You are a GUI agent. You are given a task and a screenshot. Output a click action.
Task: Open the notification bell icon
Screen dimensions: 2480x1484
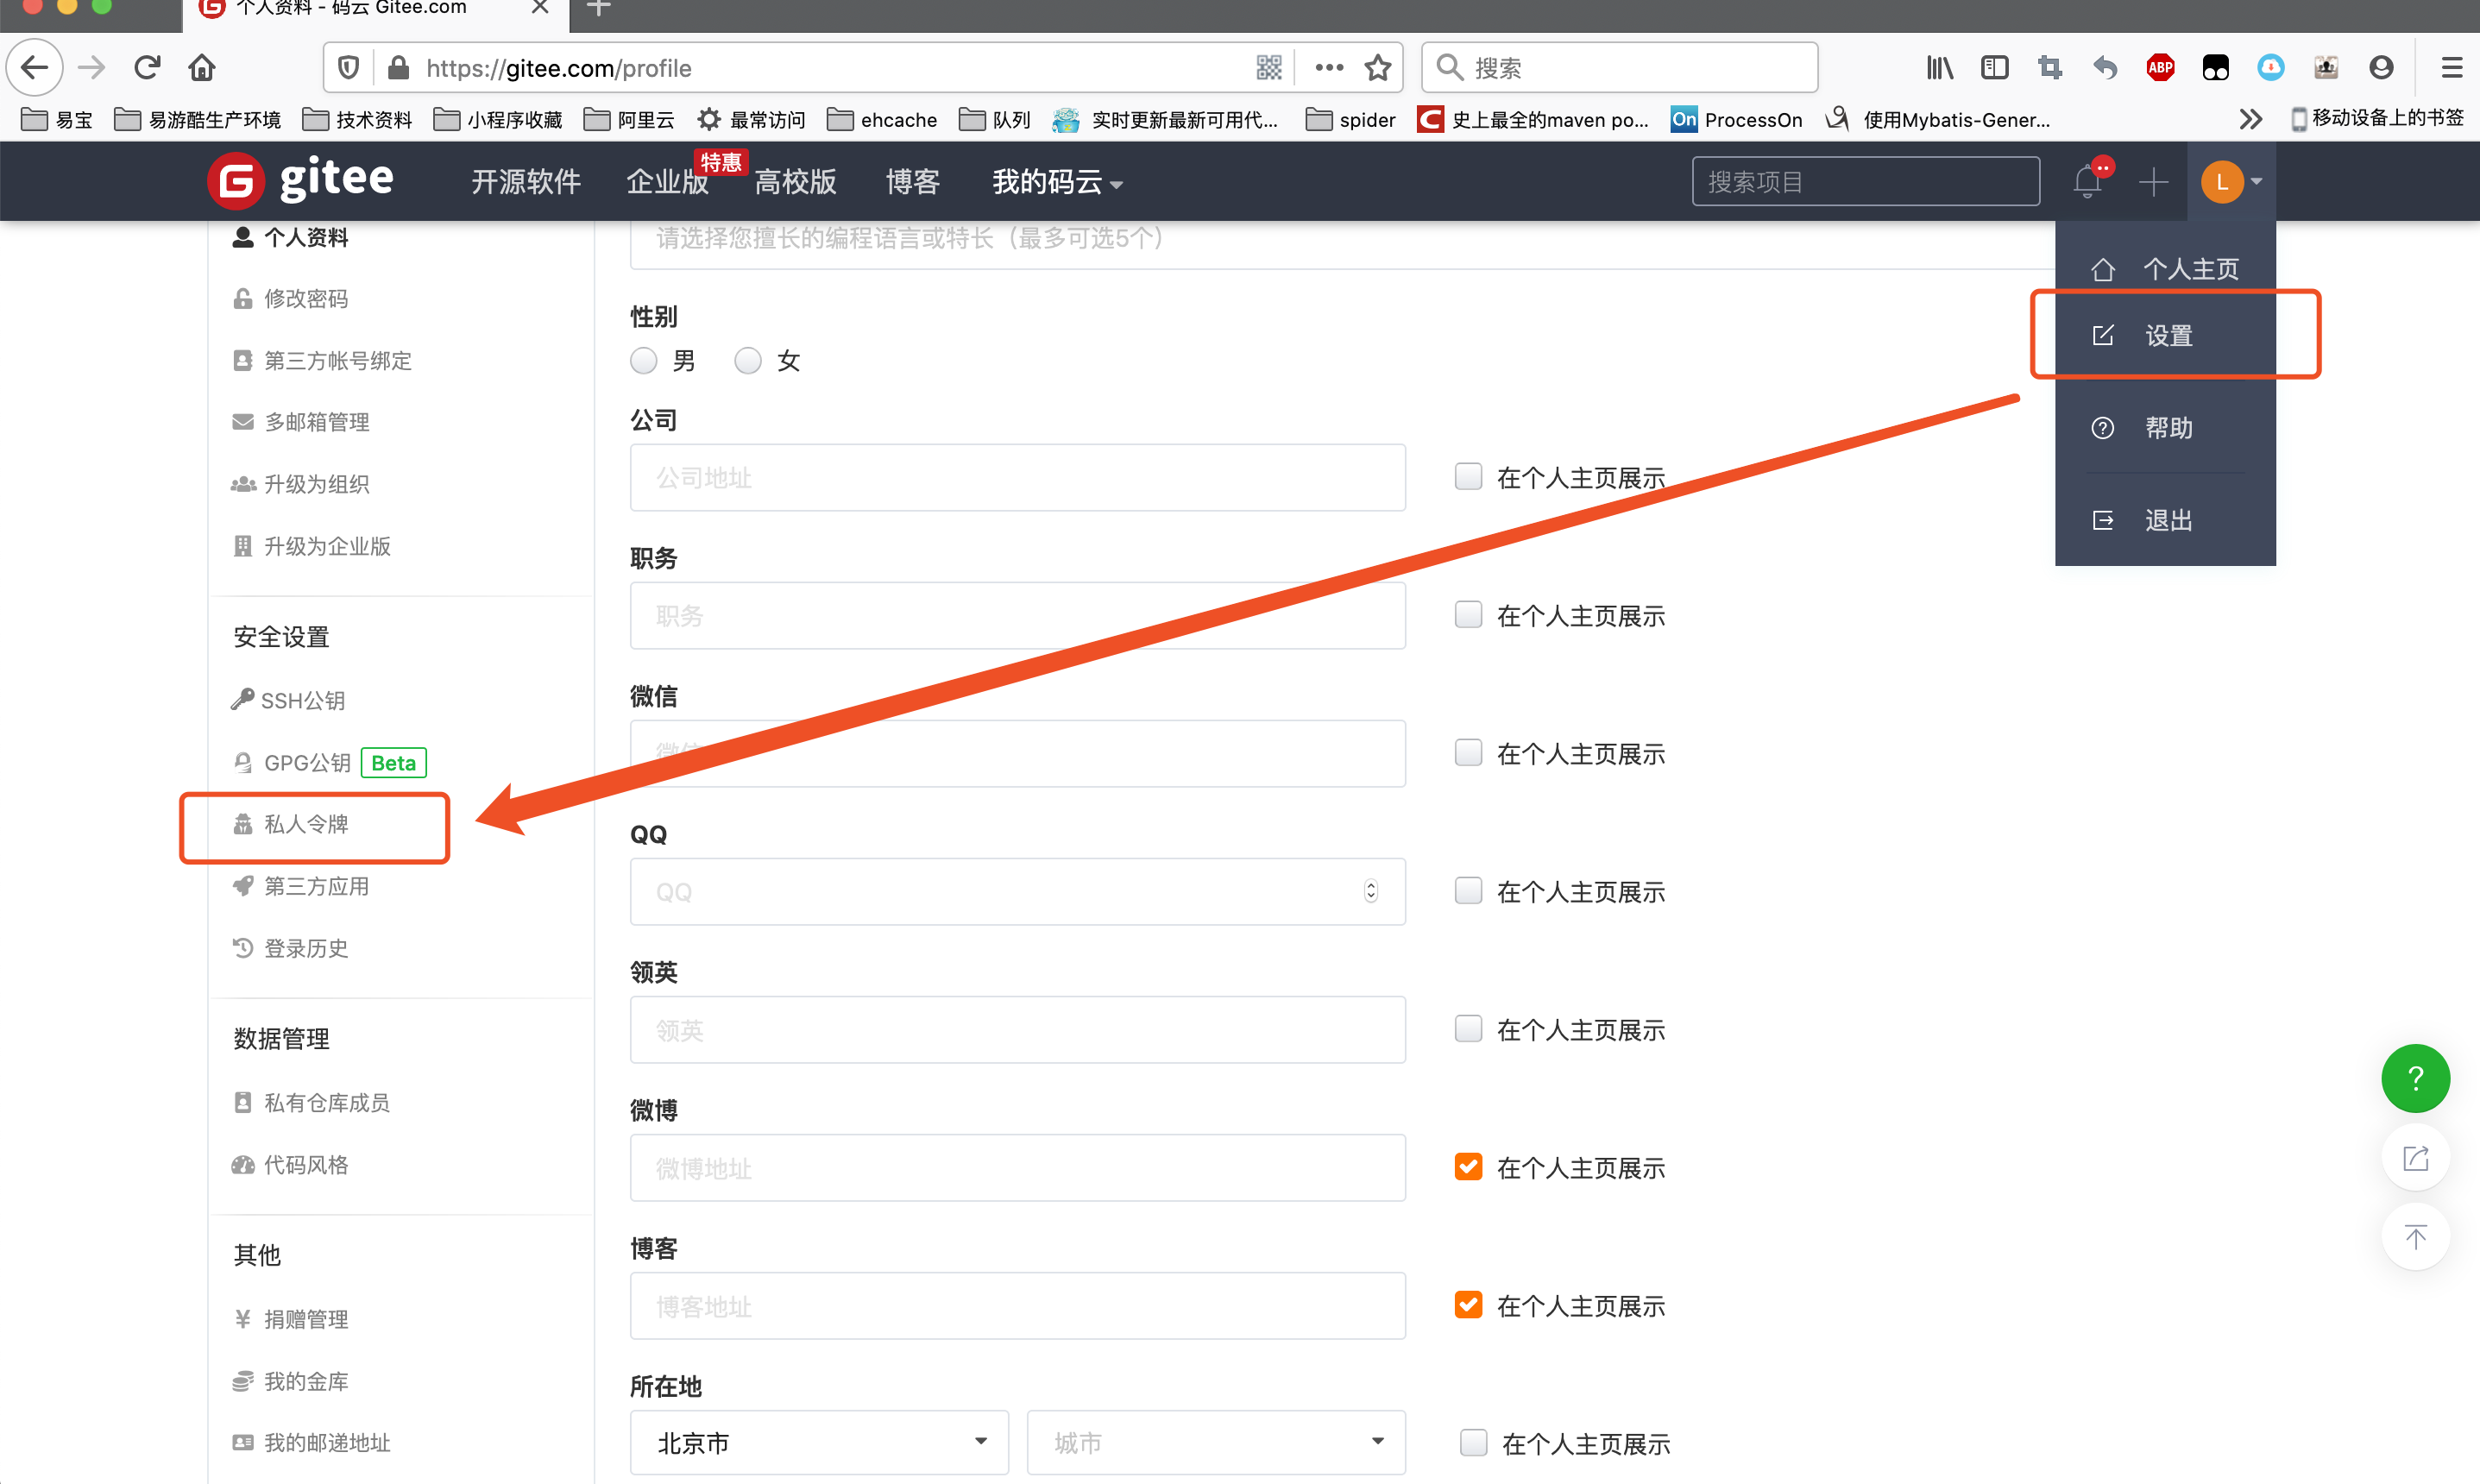pyautogui.click(x=2087, y=182)
